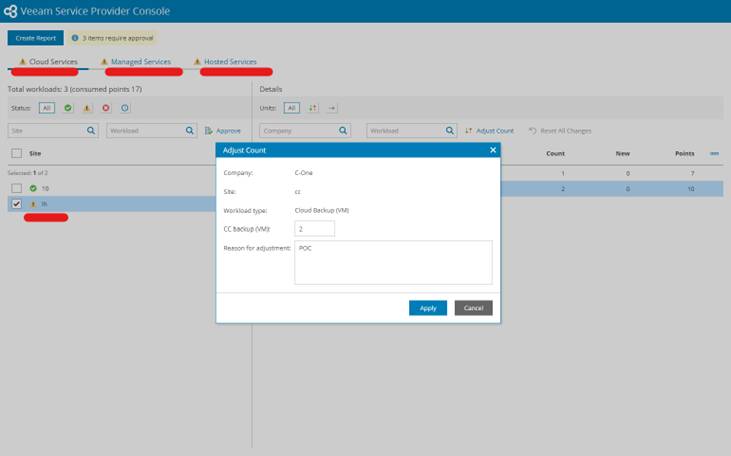Open the column options ellipsis menu
The width and height of the screenshot is (731, 456).
tap(714, 153)
